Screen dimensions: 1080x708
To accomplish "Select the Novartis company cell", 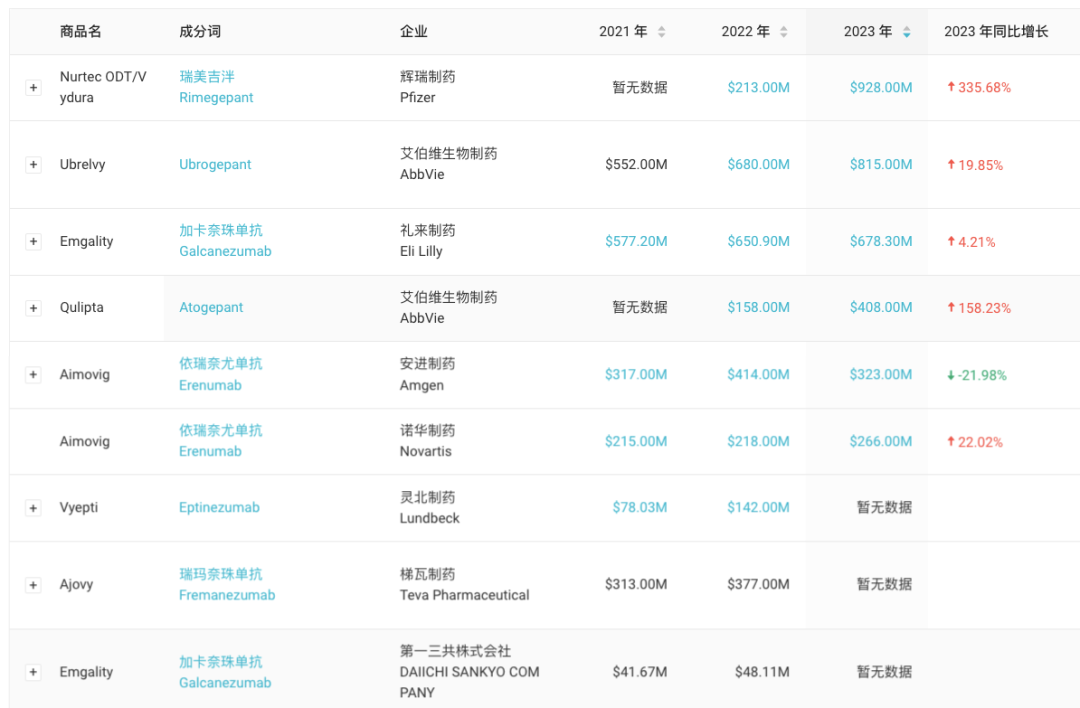I will click(x=428, y=441).
